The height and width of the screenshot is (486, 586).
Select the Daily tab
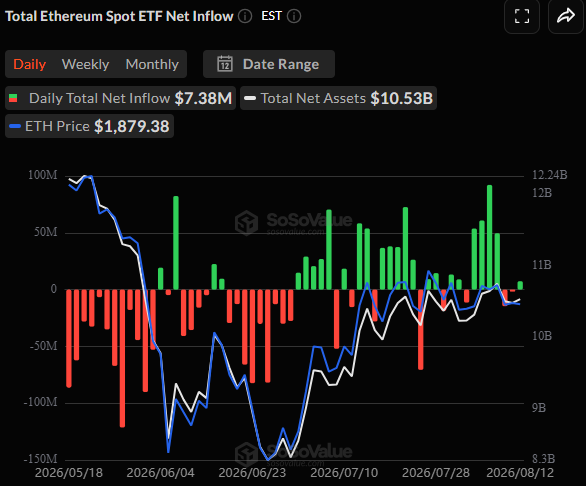[x=30, y=64]
